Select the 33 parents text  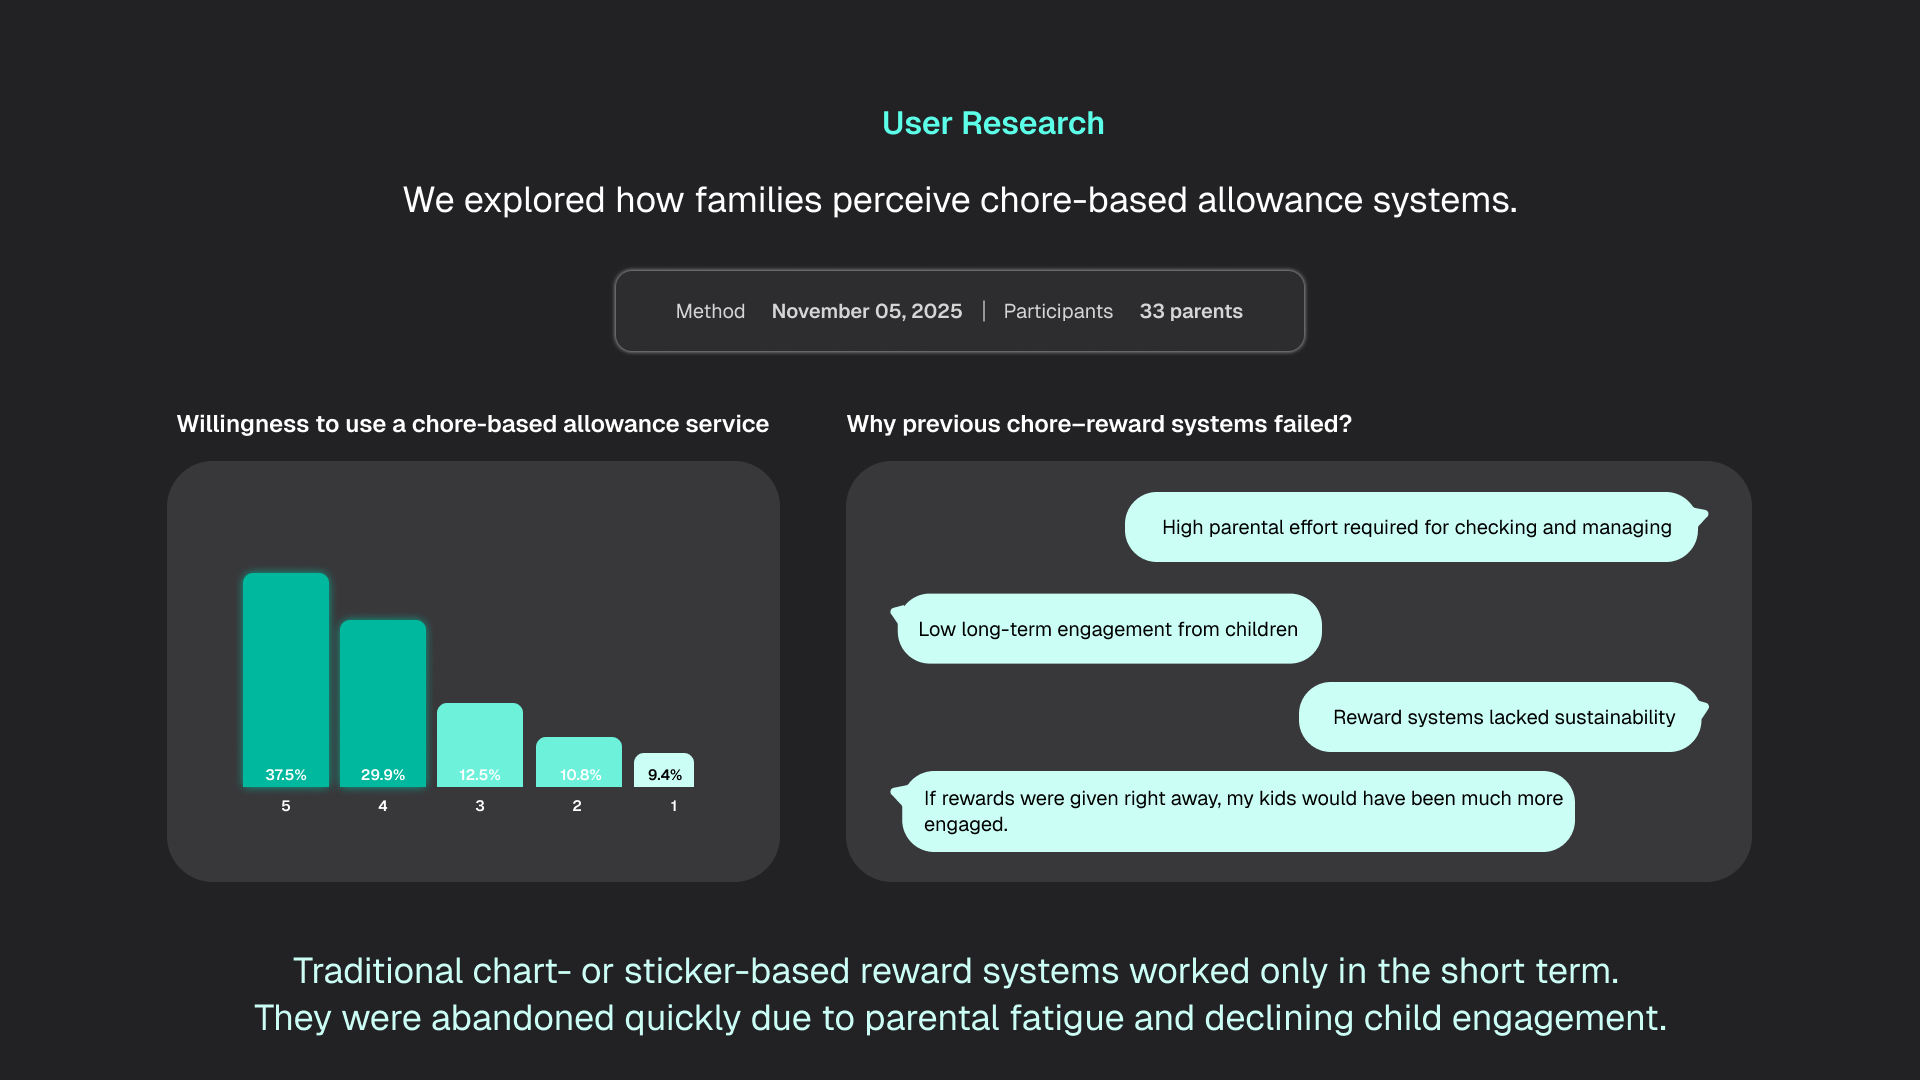pyautogui.click(x=1190, y=311)
